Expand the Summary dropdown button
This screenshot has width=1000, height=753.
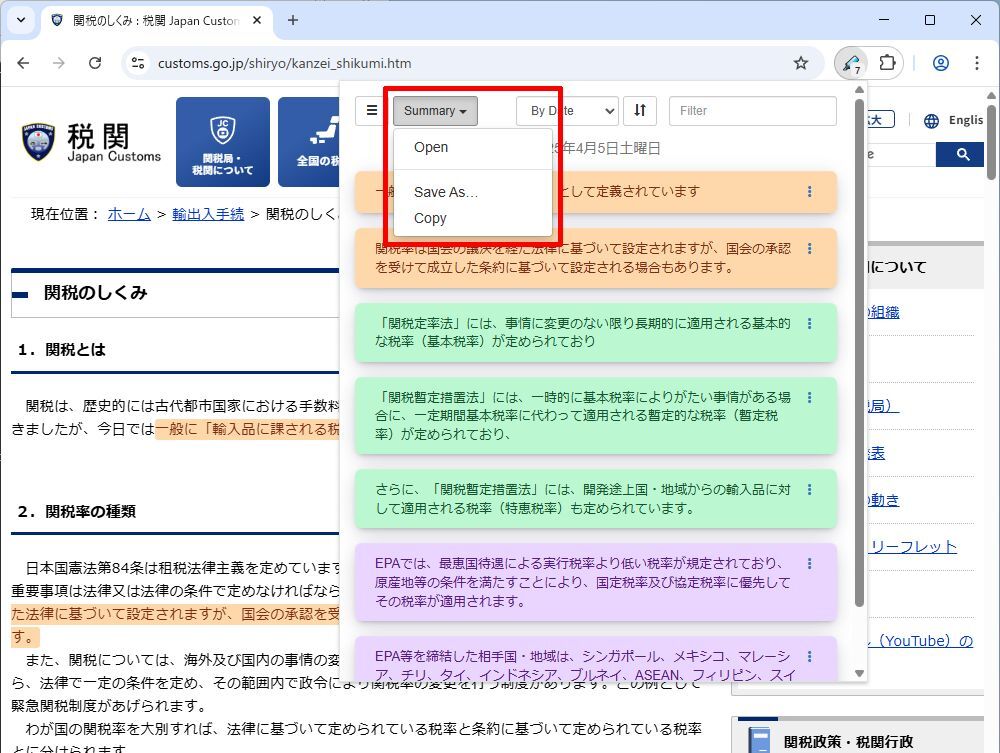435,111
